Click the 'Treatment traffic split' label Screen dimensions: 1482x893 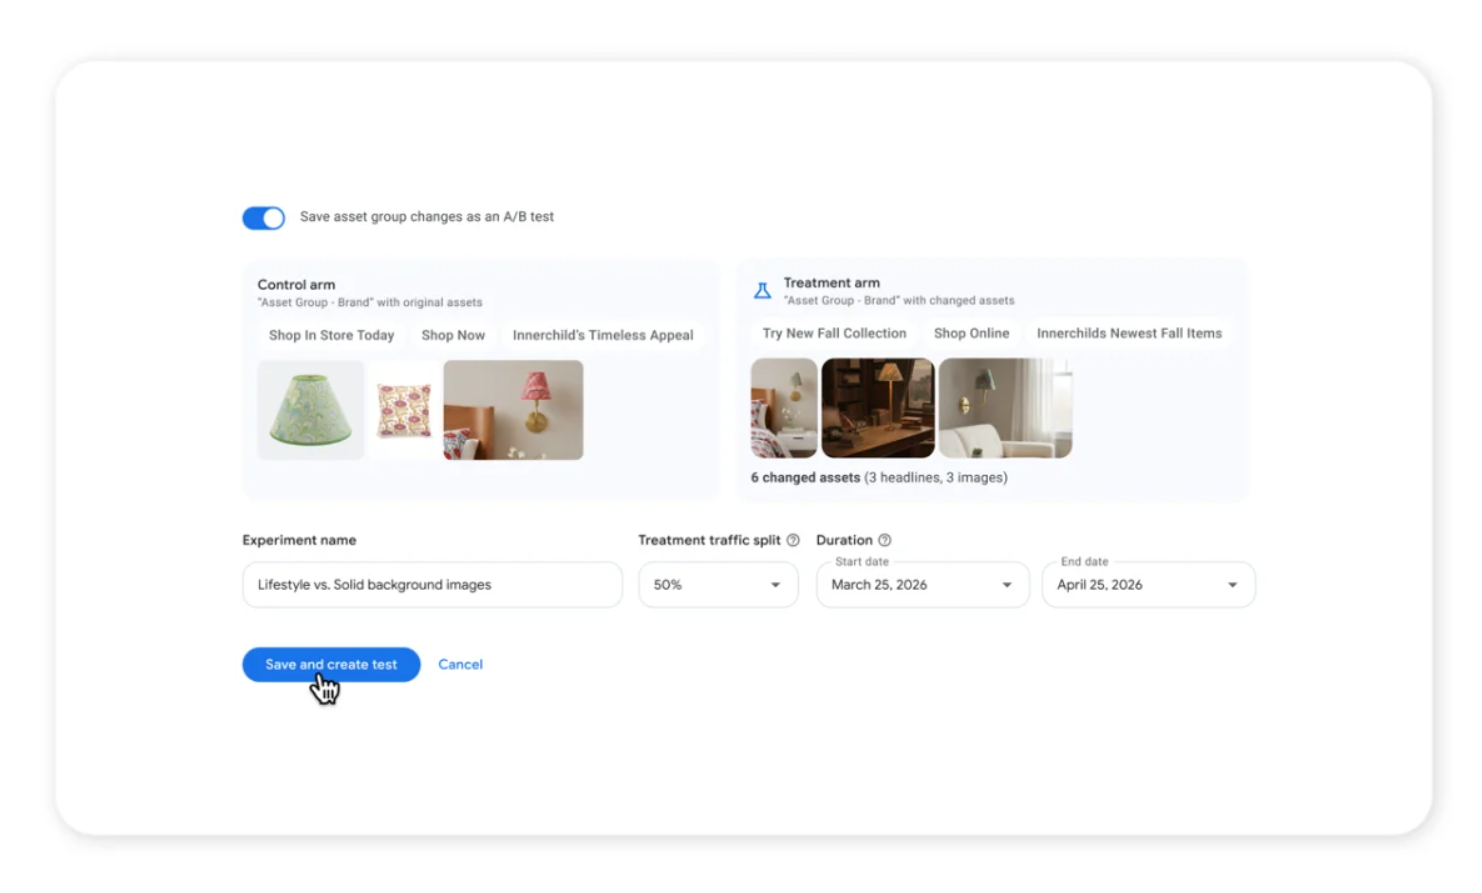[x=709, y=540]
